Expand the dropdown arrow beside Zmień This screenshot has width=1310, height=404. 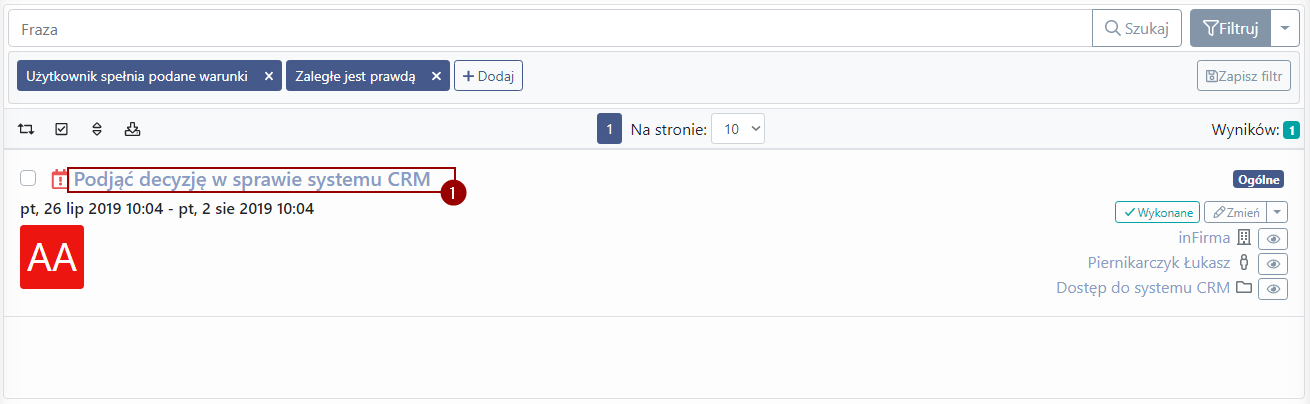(x=1277, y=212)
